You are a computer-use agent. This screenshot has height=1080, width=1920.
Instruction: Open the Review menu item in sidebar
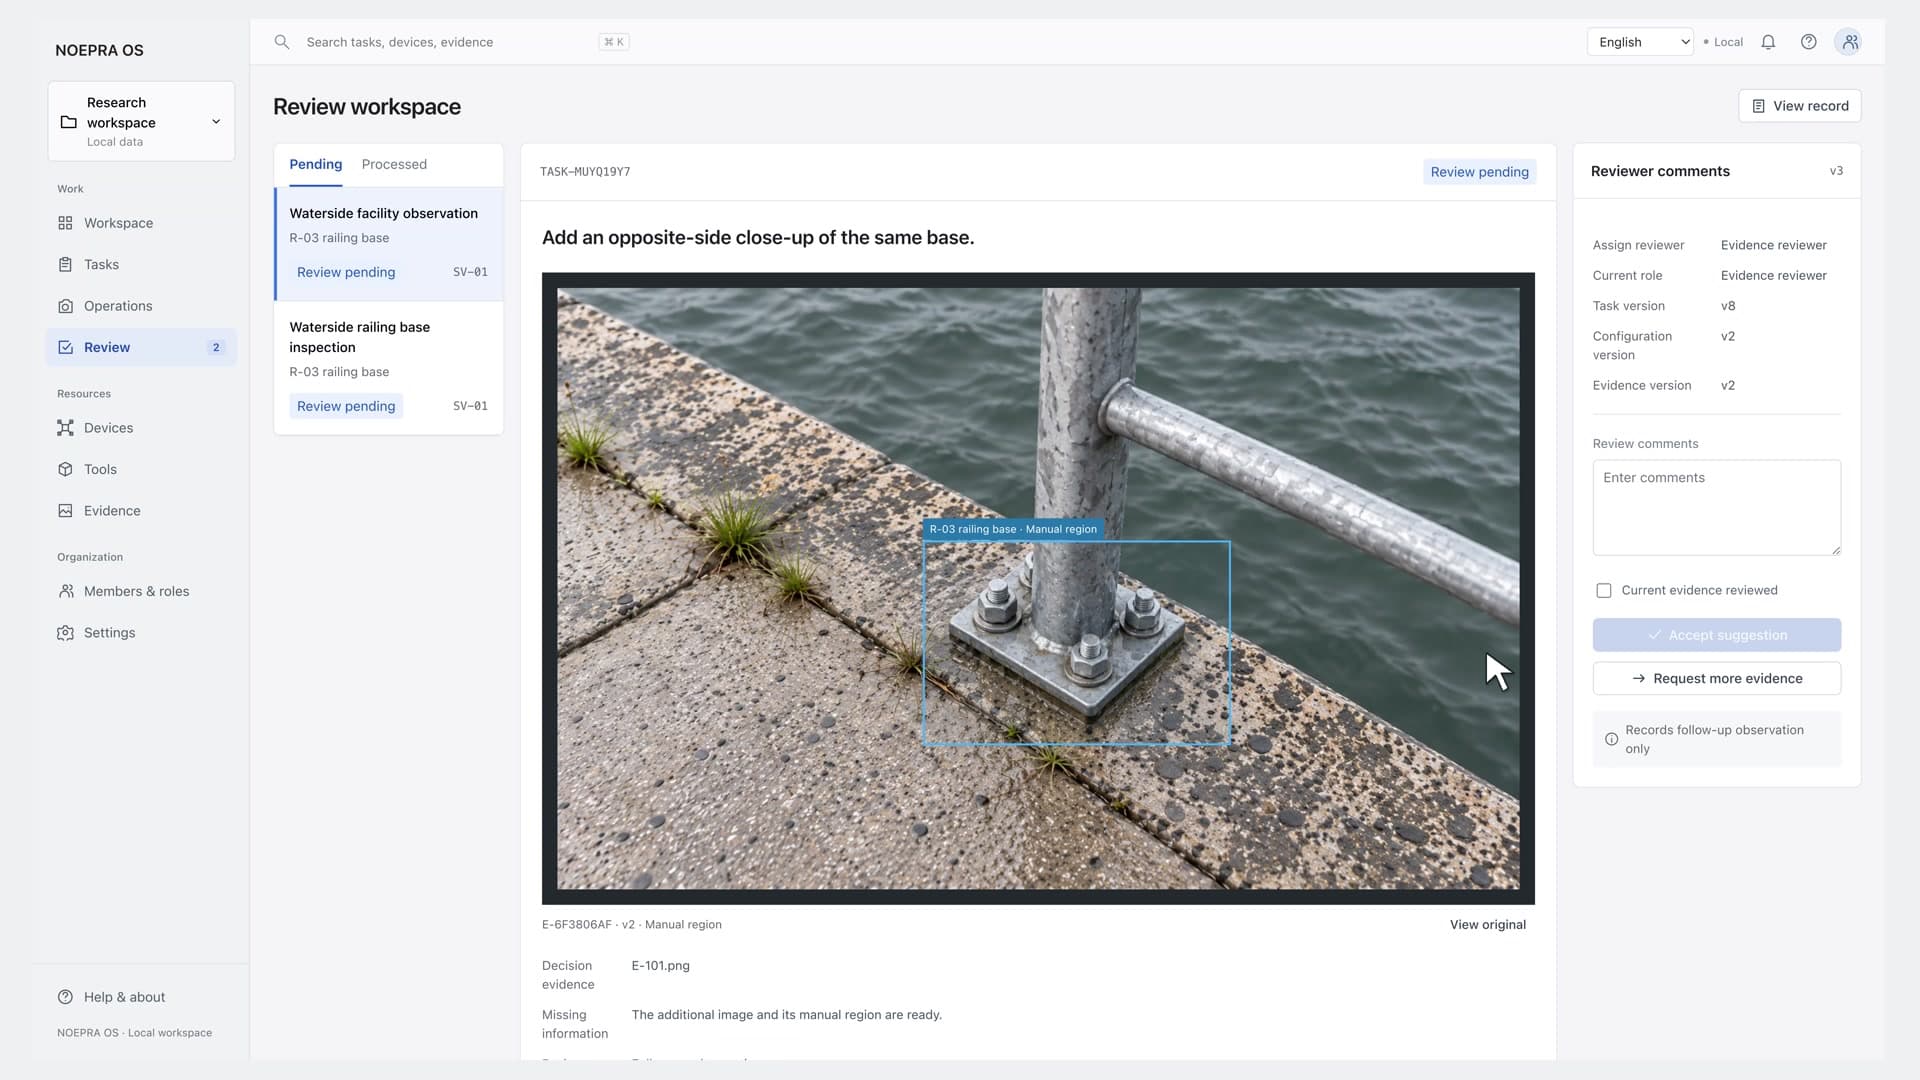(x=141, y=347)
